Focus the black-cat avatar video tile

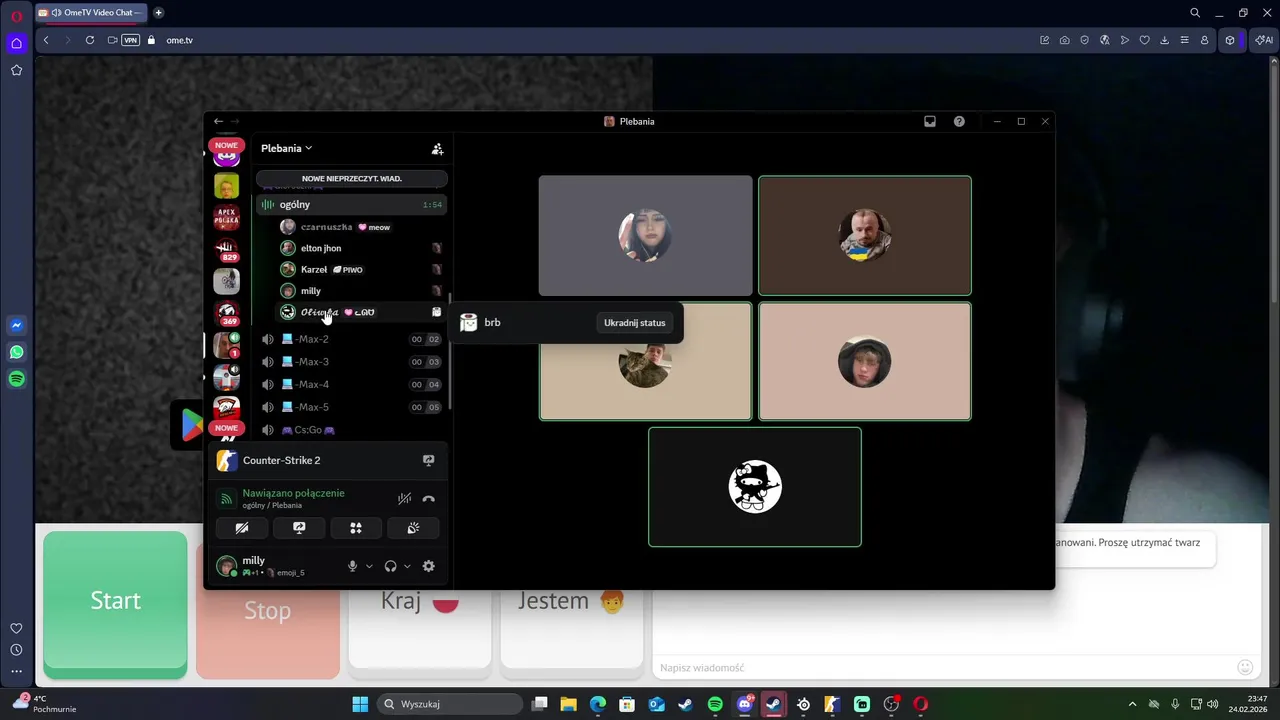click(x=754, y=487)
